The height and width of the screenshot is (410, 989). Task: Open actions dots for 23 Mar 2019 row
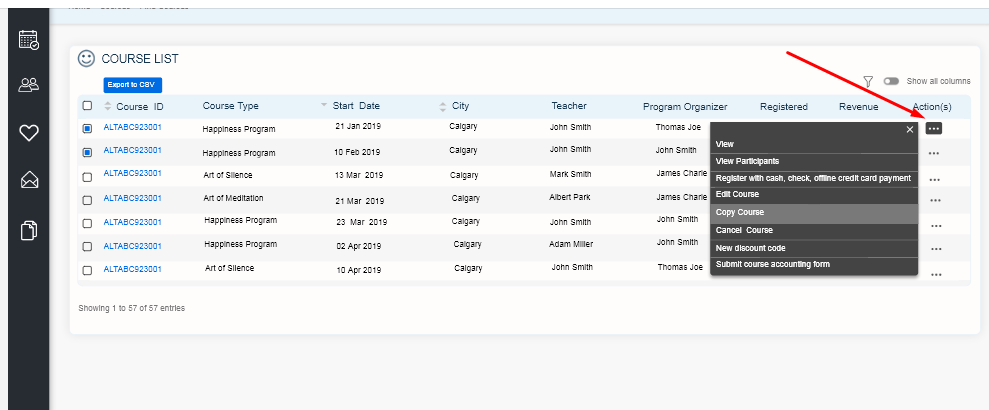click(x=936, y=226)
